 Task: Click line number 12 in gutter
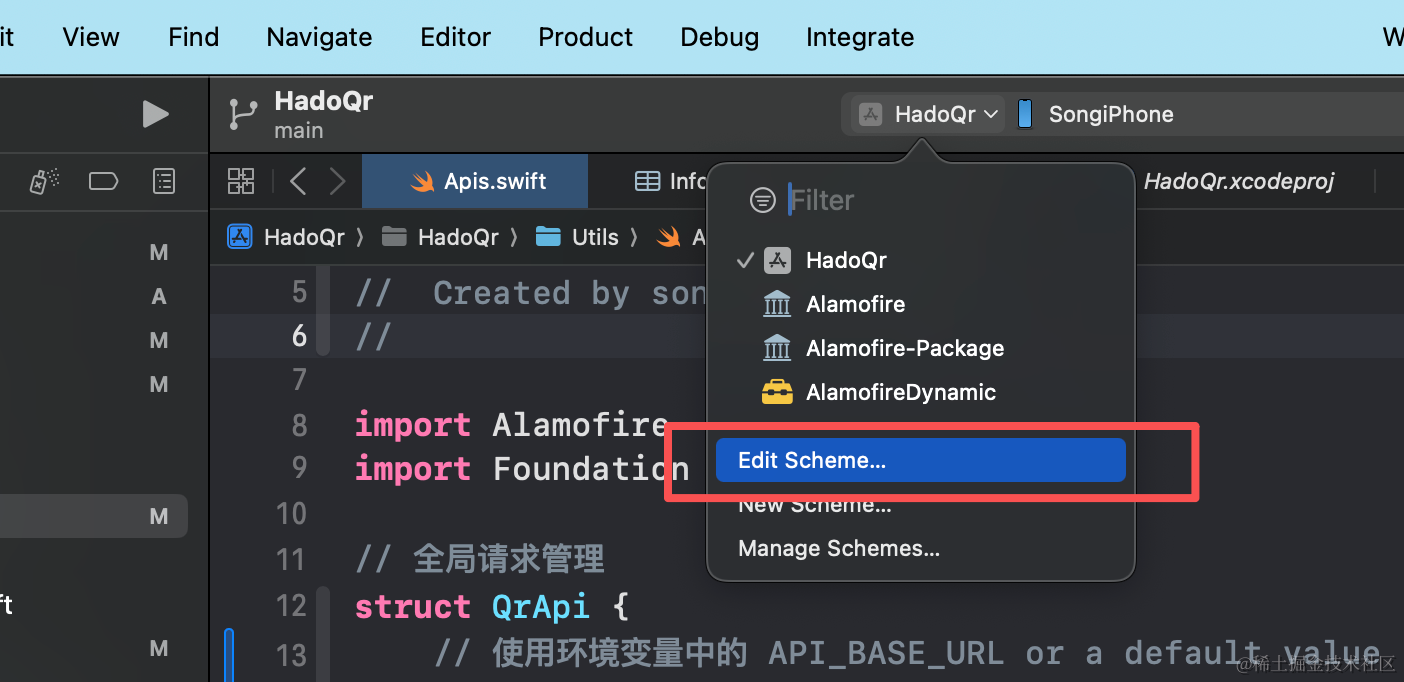pos(291,606)
